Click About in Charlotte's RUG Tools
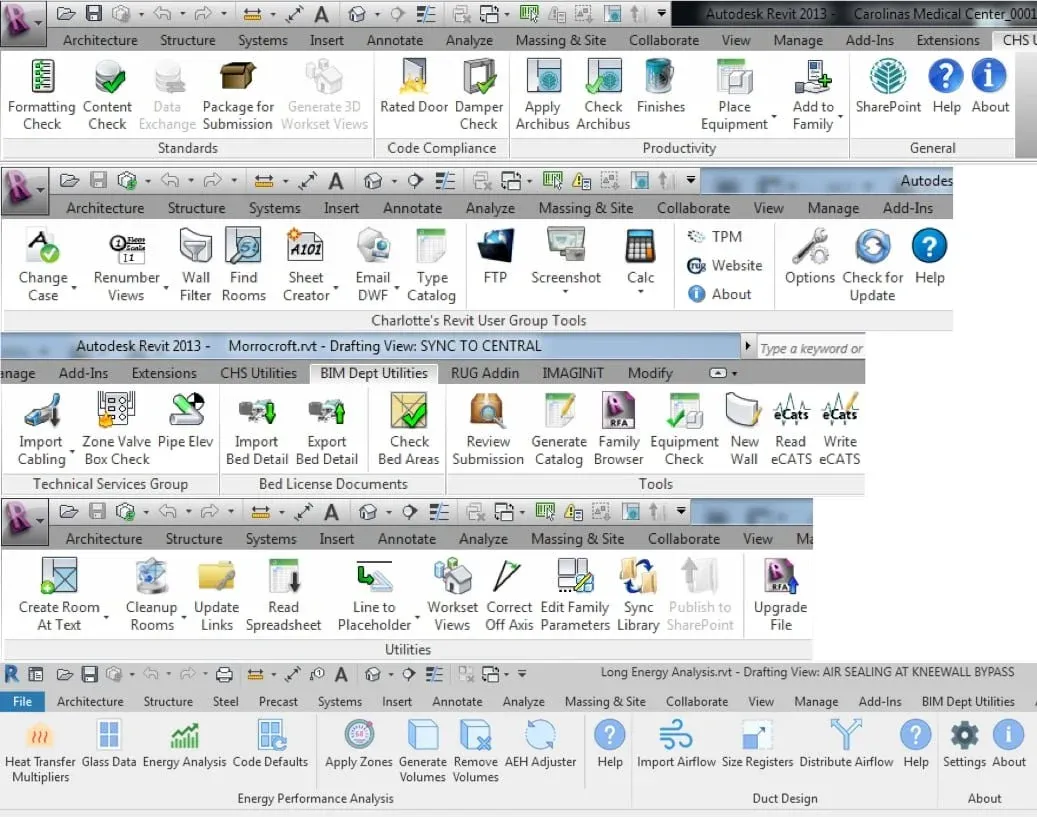 click(720, 294)
